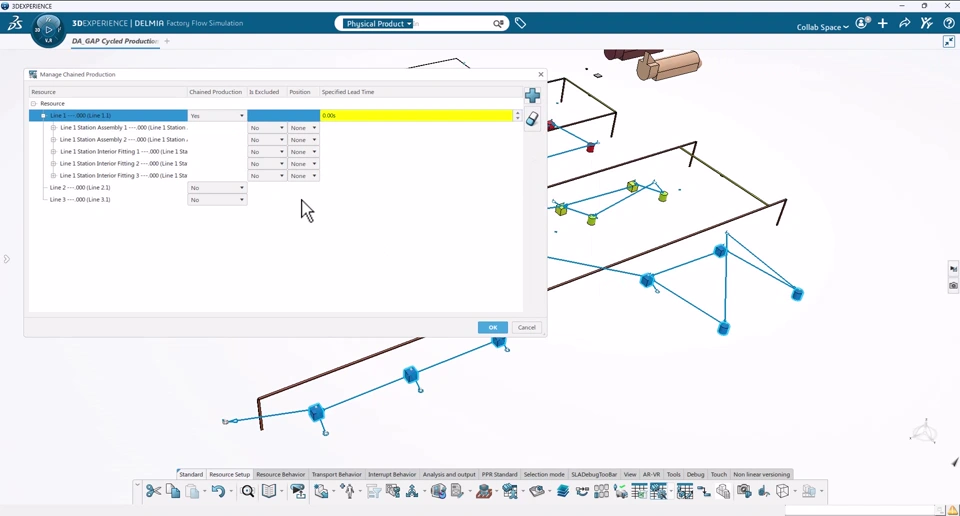This screenshot has width=960, height=516.
Task: Click the human manikin toolbar icon
Action: pyautogui.click(x=348, y=491)
